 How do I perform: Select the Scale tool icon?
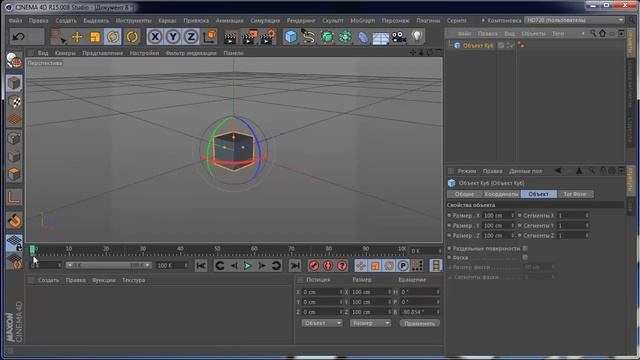95,37
